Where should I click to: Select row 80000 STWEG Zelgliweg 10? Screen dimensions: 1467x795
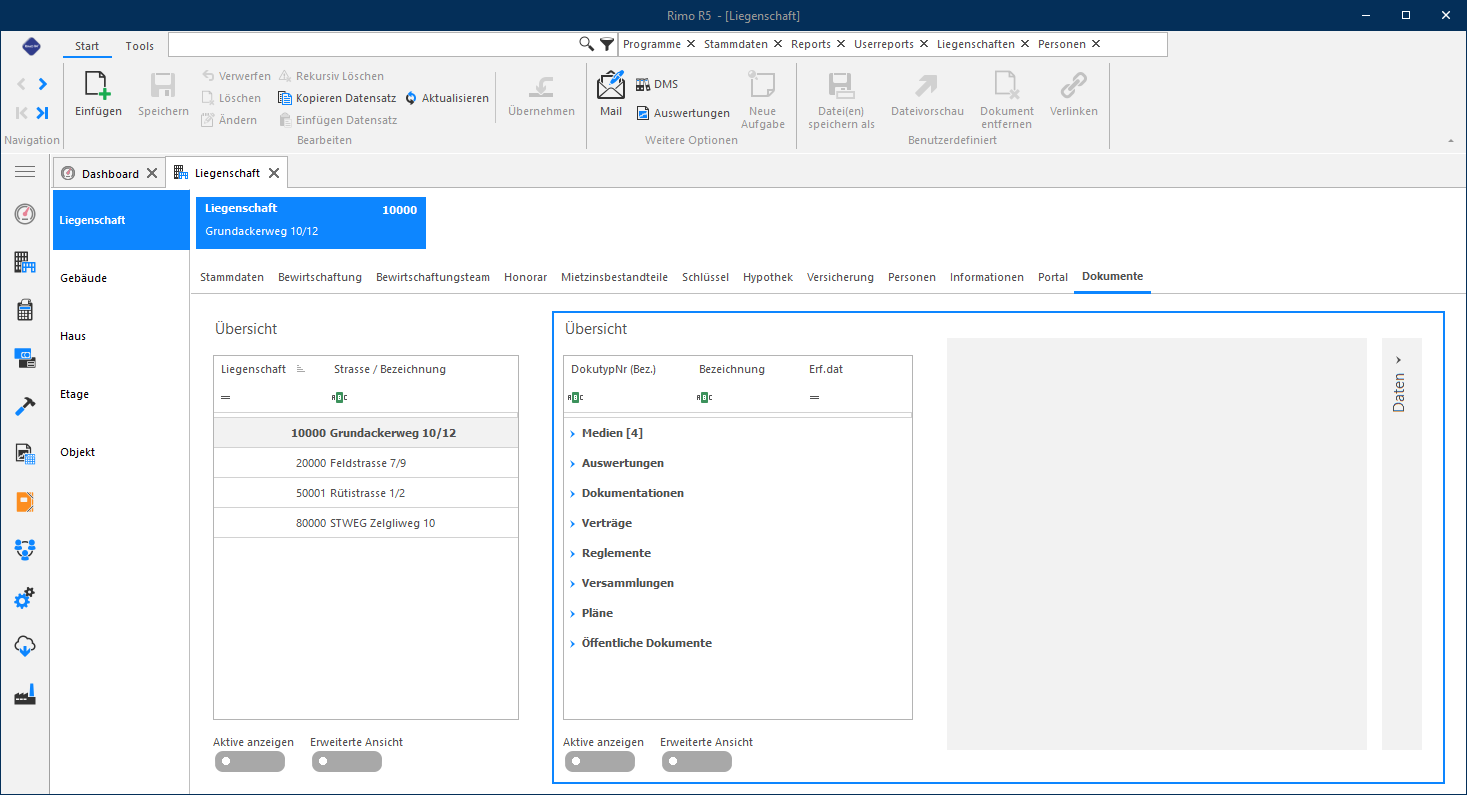pos(366,523)
